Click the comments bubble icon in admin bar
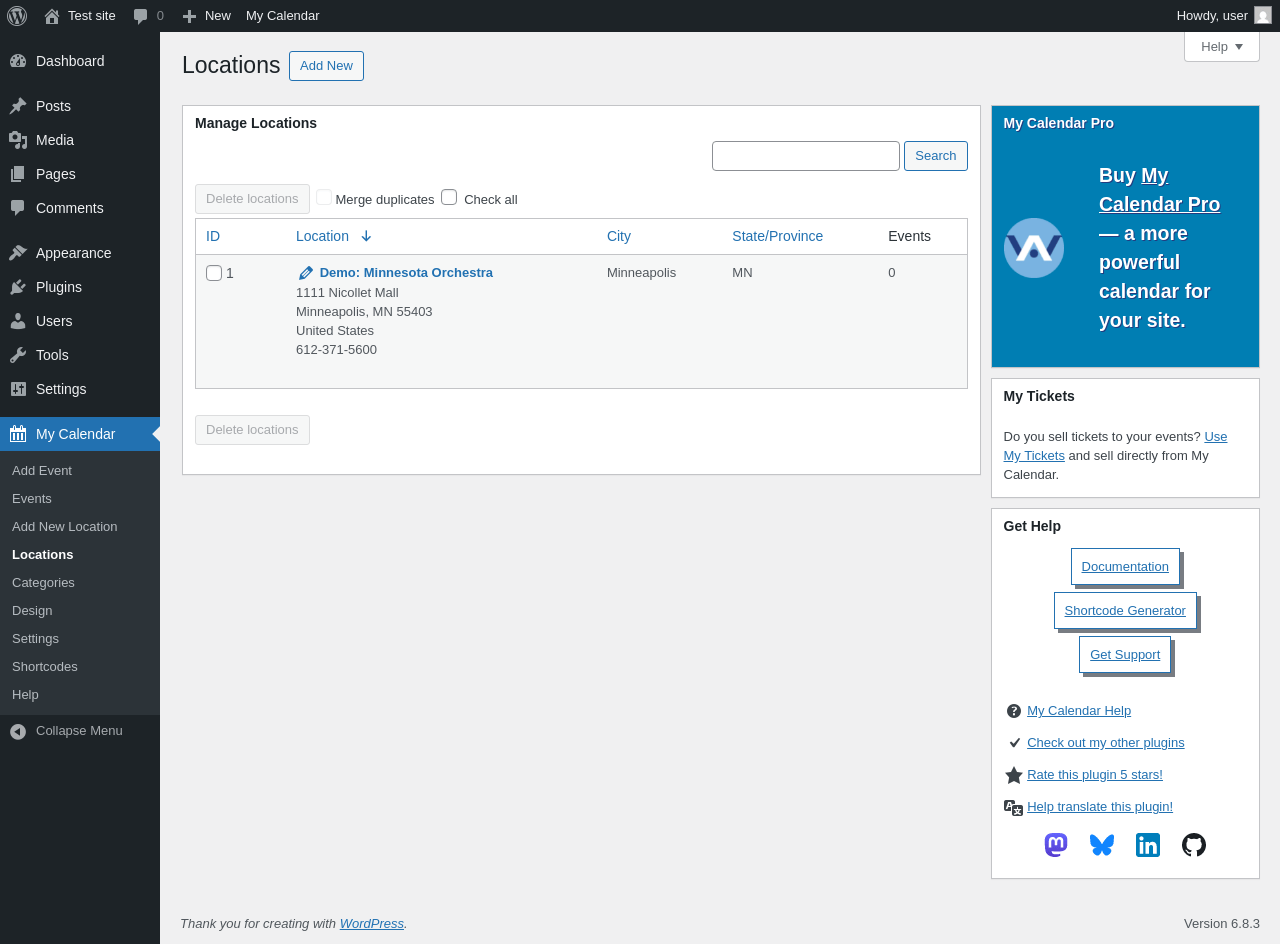Viewport: 1280px width, 944px height. (x=141, y=16)
